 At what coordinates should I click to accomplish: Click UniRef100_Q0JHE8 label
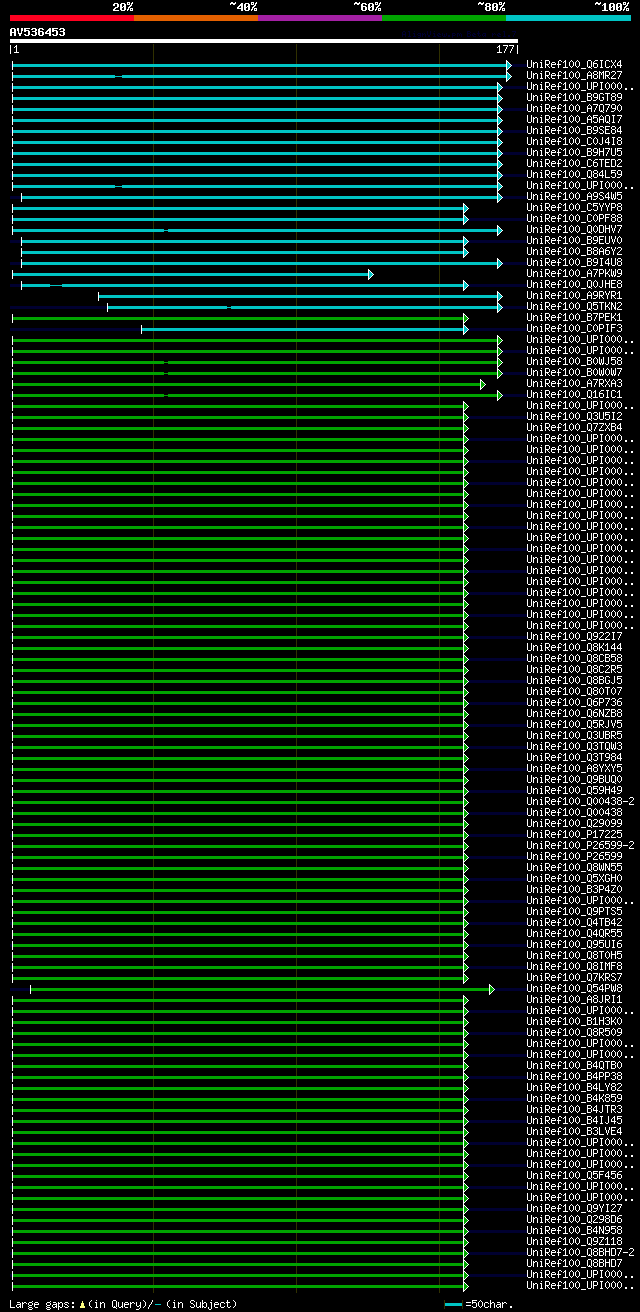coord(574,284)
